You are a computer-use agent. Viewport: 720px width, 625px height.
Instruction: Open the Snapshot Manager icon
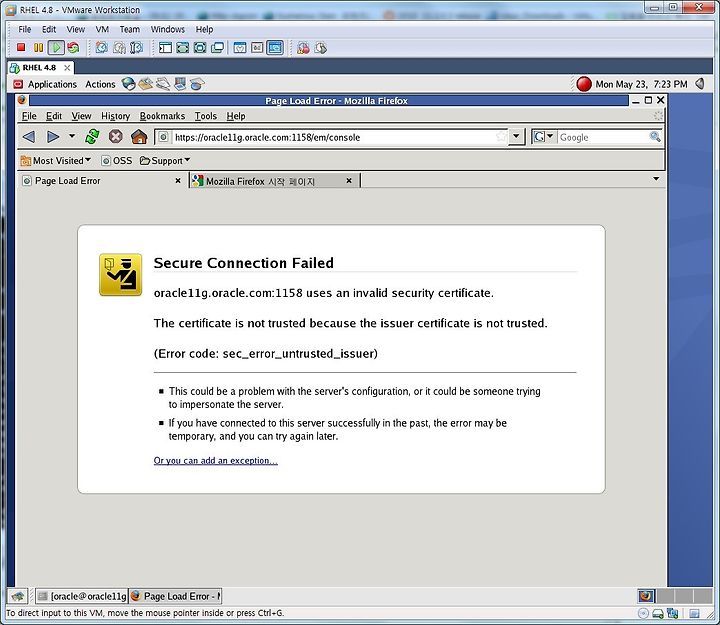point(136,47)
